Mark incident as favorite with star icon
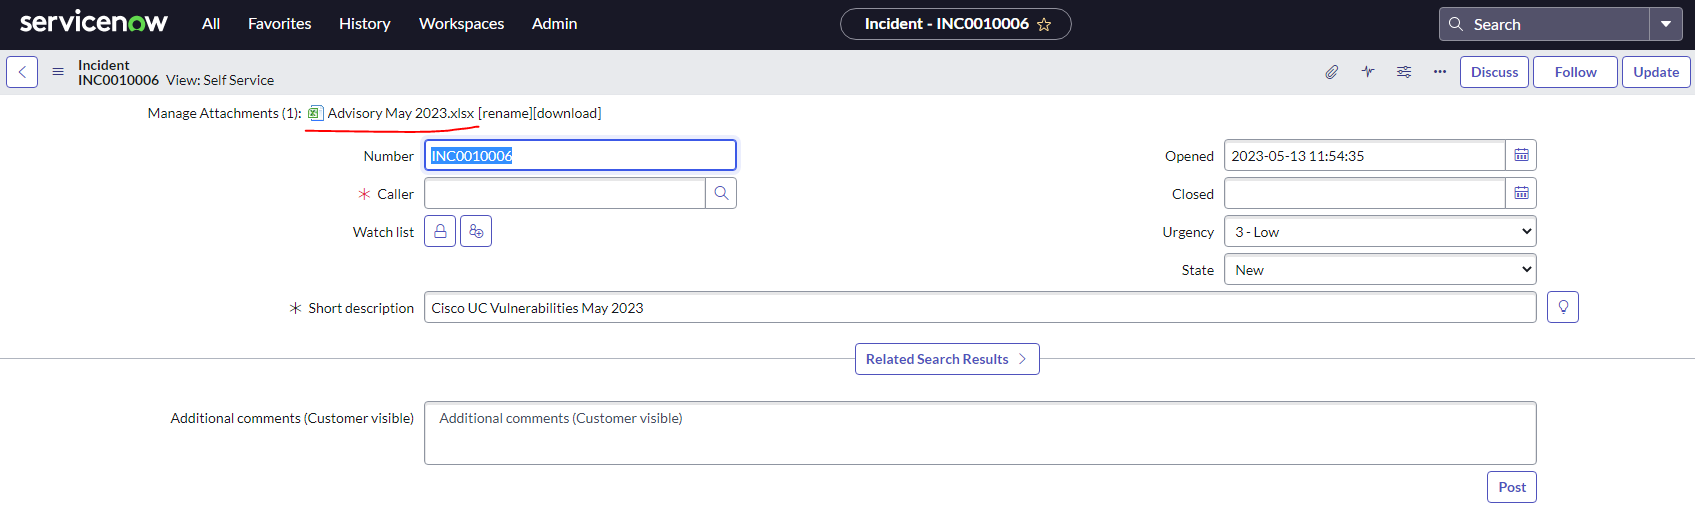1695x525 pixels. click(x=1044, y=24)
